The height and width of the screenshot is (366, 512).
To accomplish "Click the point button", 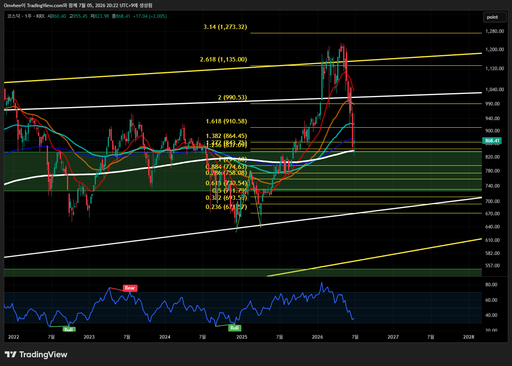I will (495, 17).
